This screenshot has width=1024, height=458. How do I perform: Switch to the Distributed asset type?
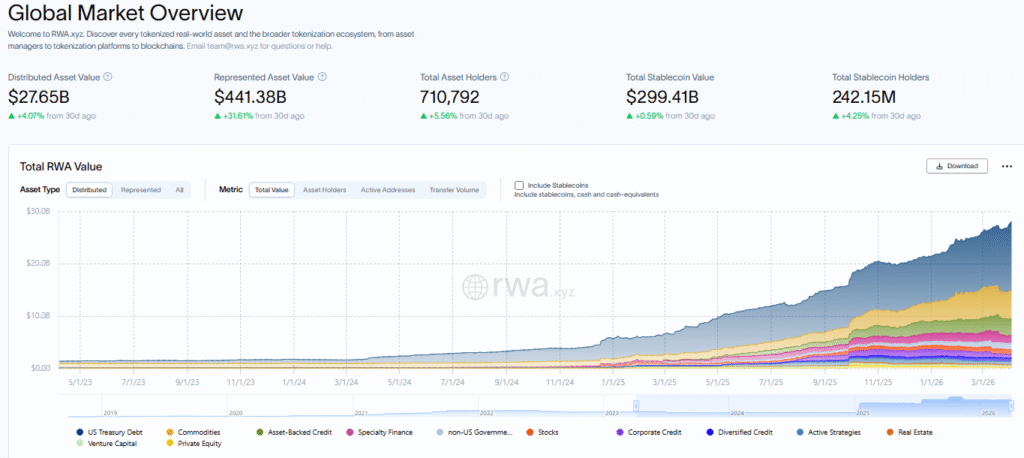pyautogui.click(x=89, y=189)
